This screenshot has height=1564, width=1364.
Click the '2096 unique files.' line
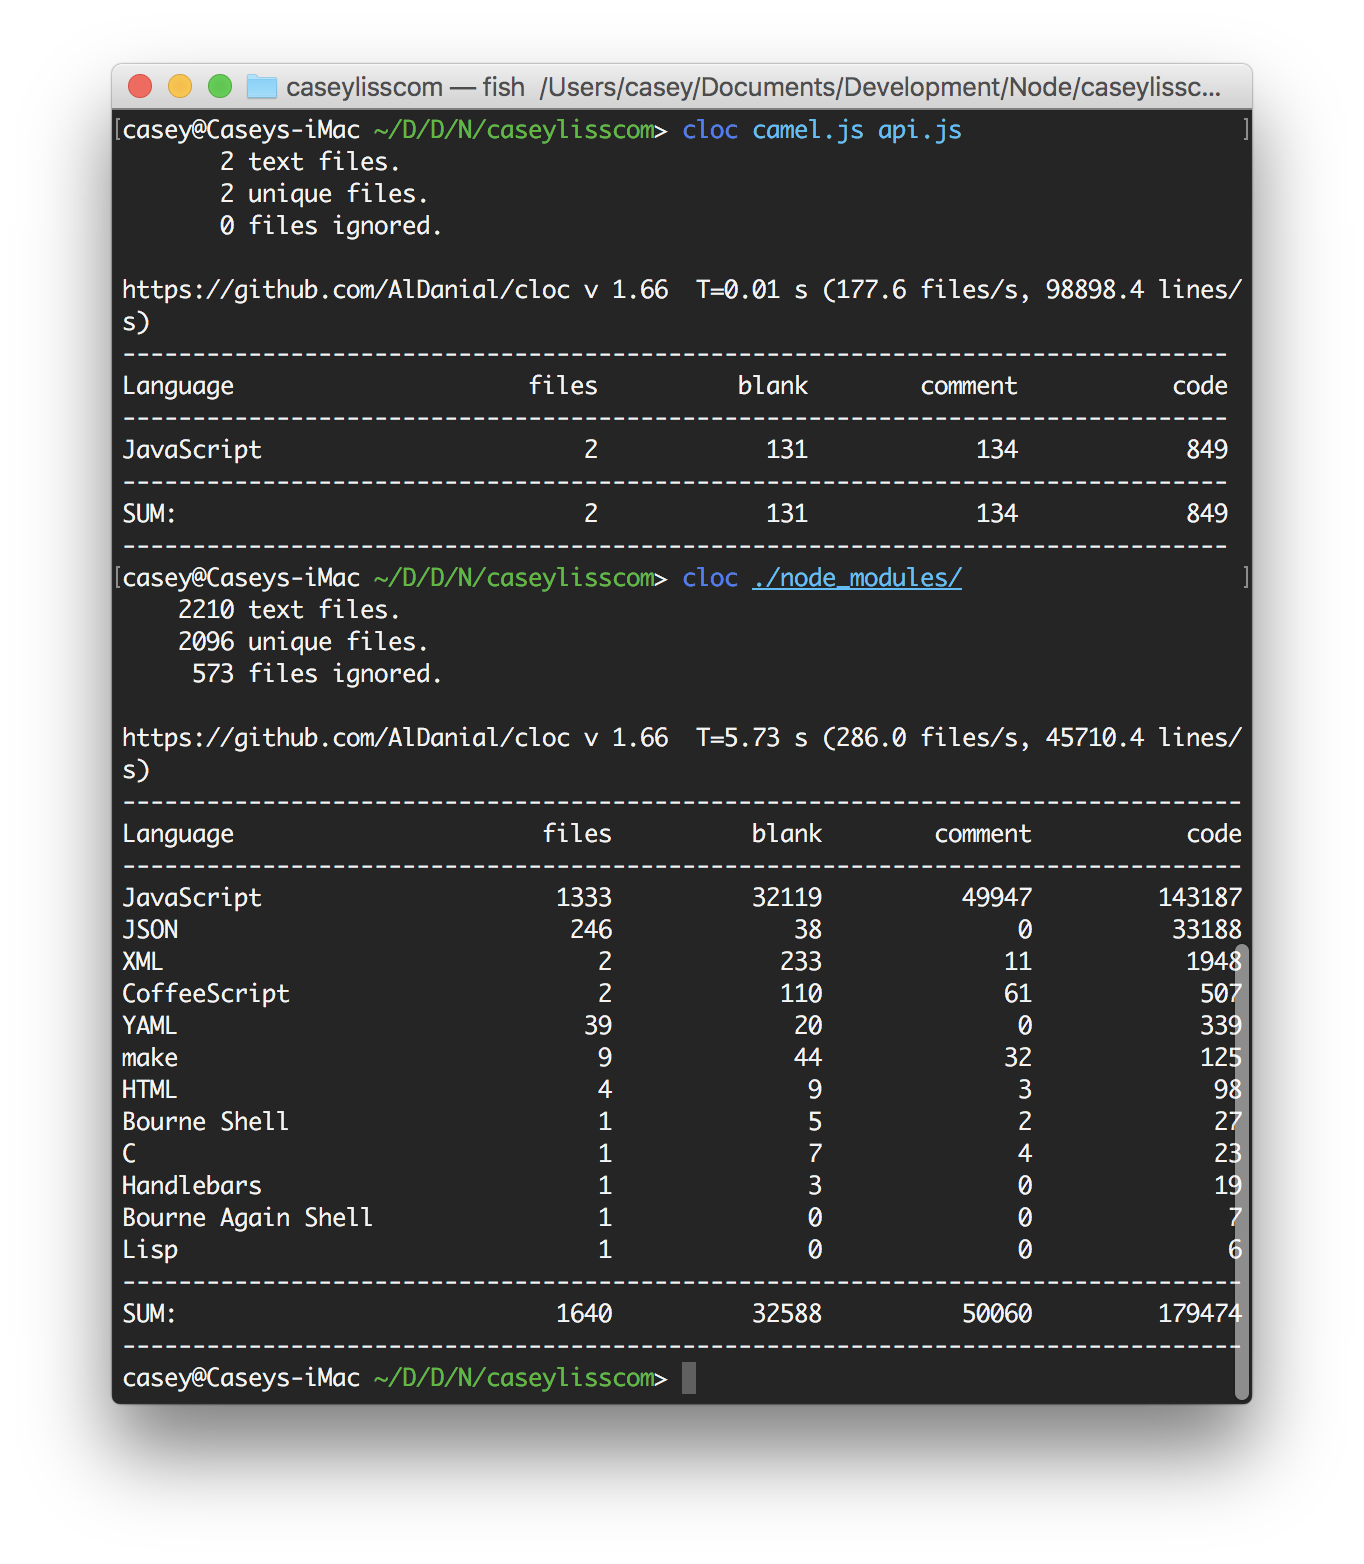click(x=303, y=642)
